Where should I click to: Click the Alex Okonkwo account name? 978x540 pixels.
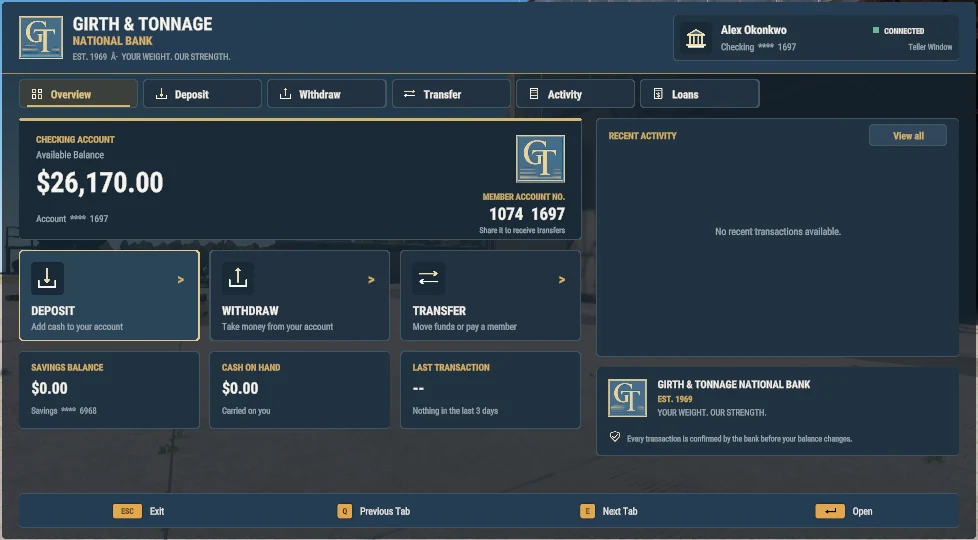(753, 30)
